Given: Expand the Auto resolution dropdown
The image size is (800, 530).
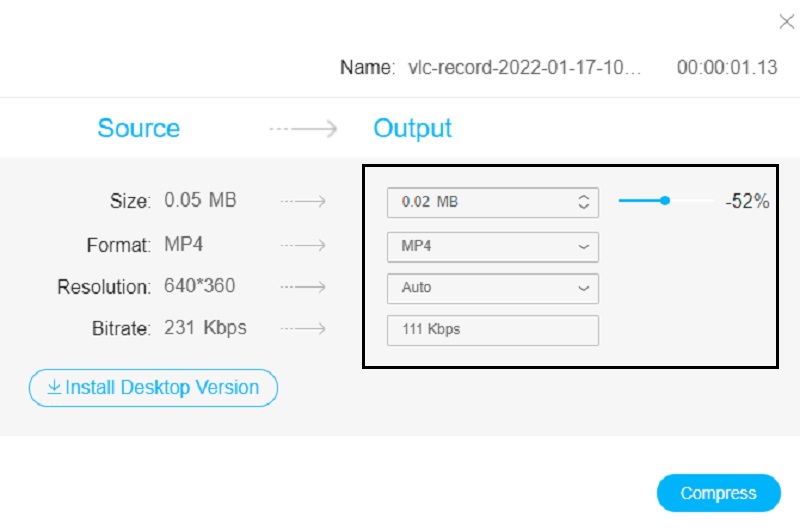Looking at the screenshot, I should click(492, 288).
